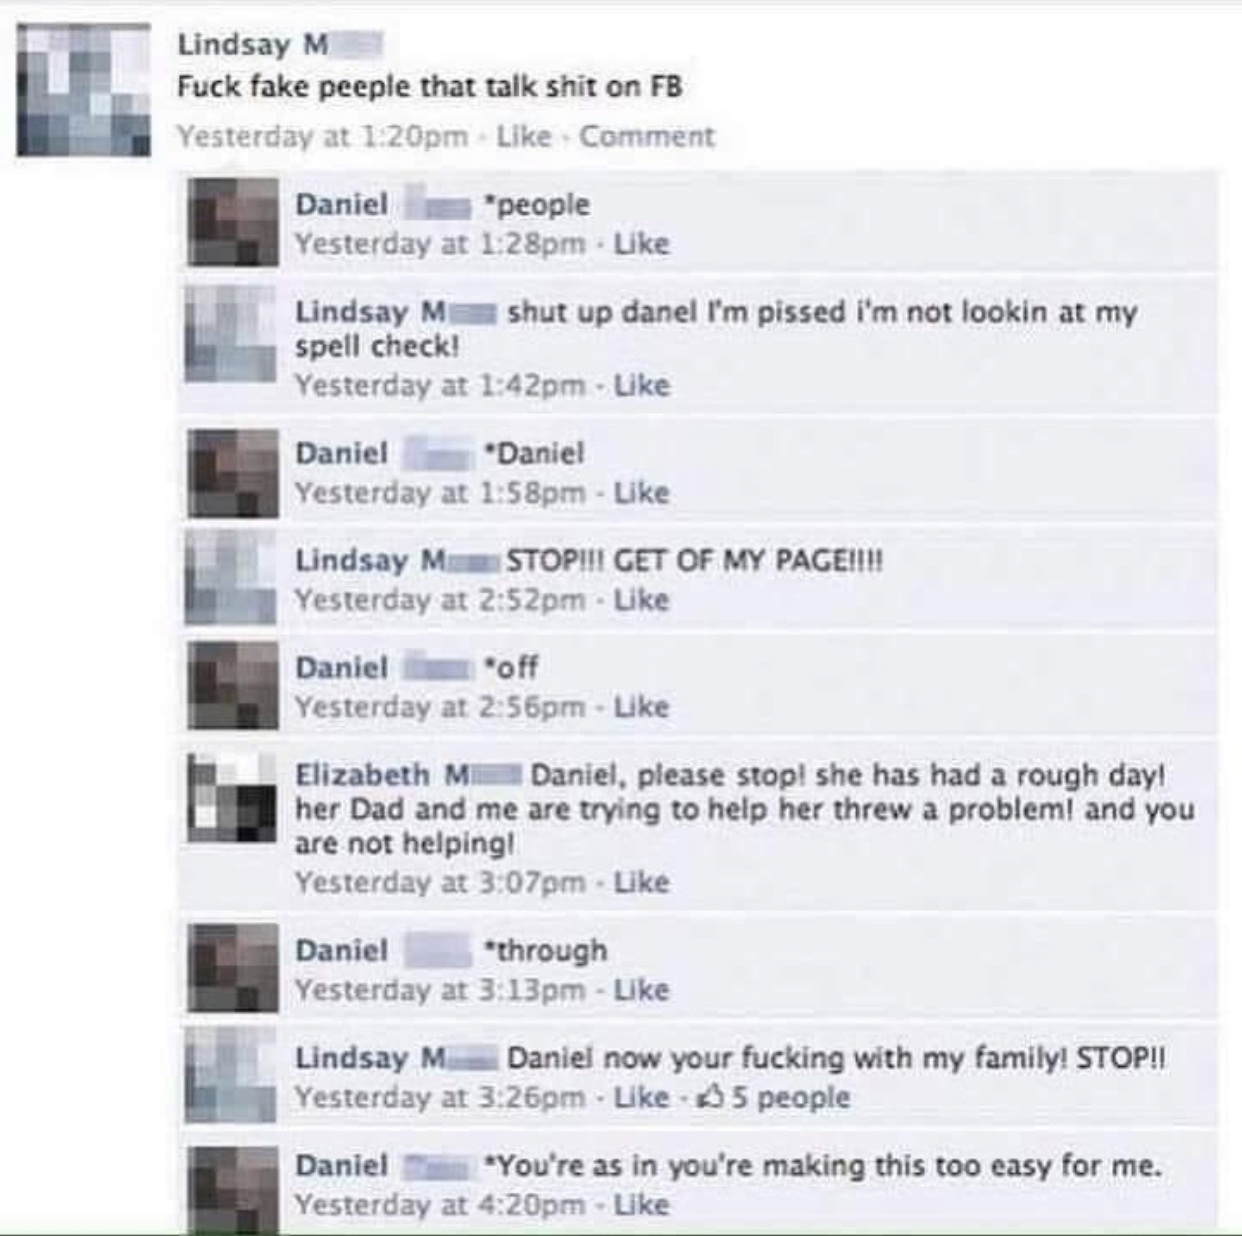Open Lindsay's pixelated profile picture on main post
Viewport: 1242px width, 1236px height.
tap(84, 90)
